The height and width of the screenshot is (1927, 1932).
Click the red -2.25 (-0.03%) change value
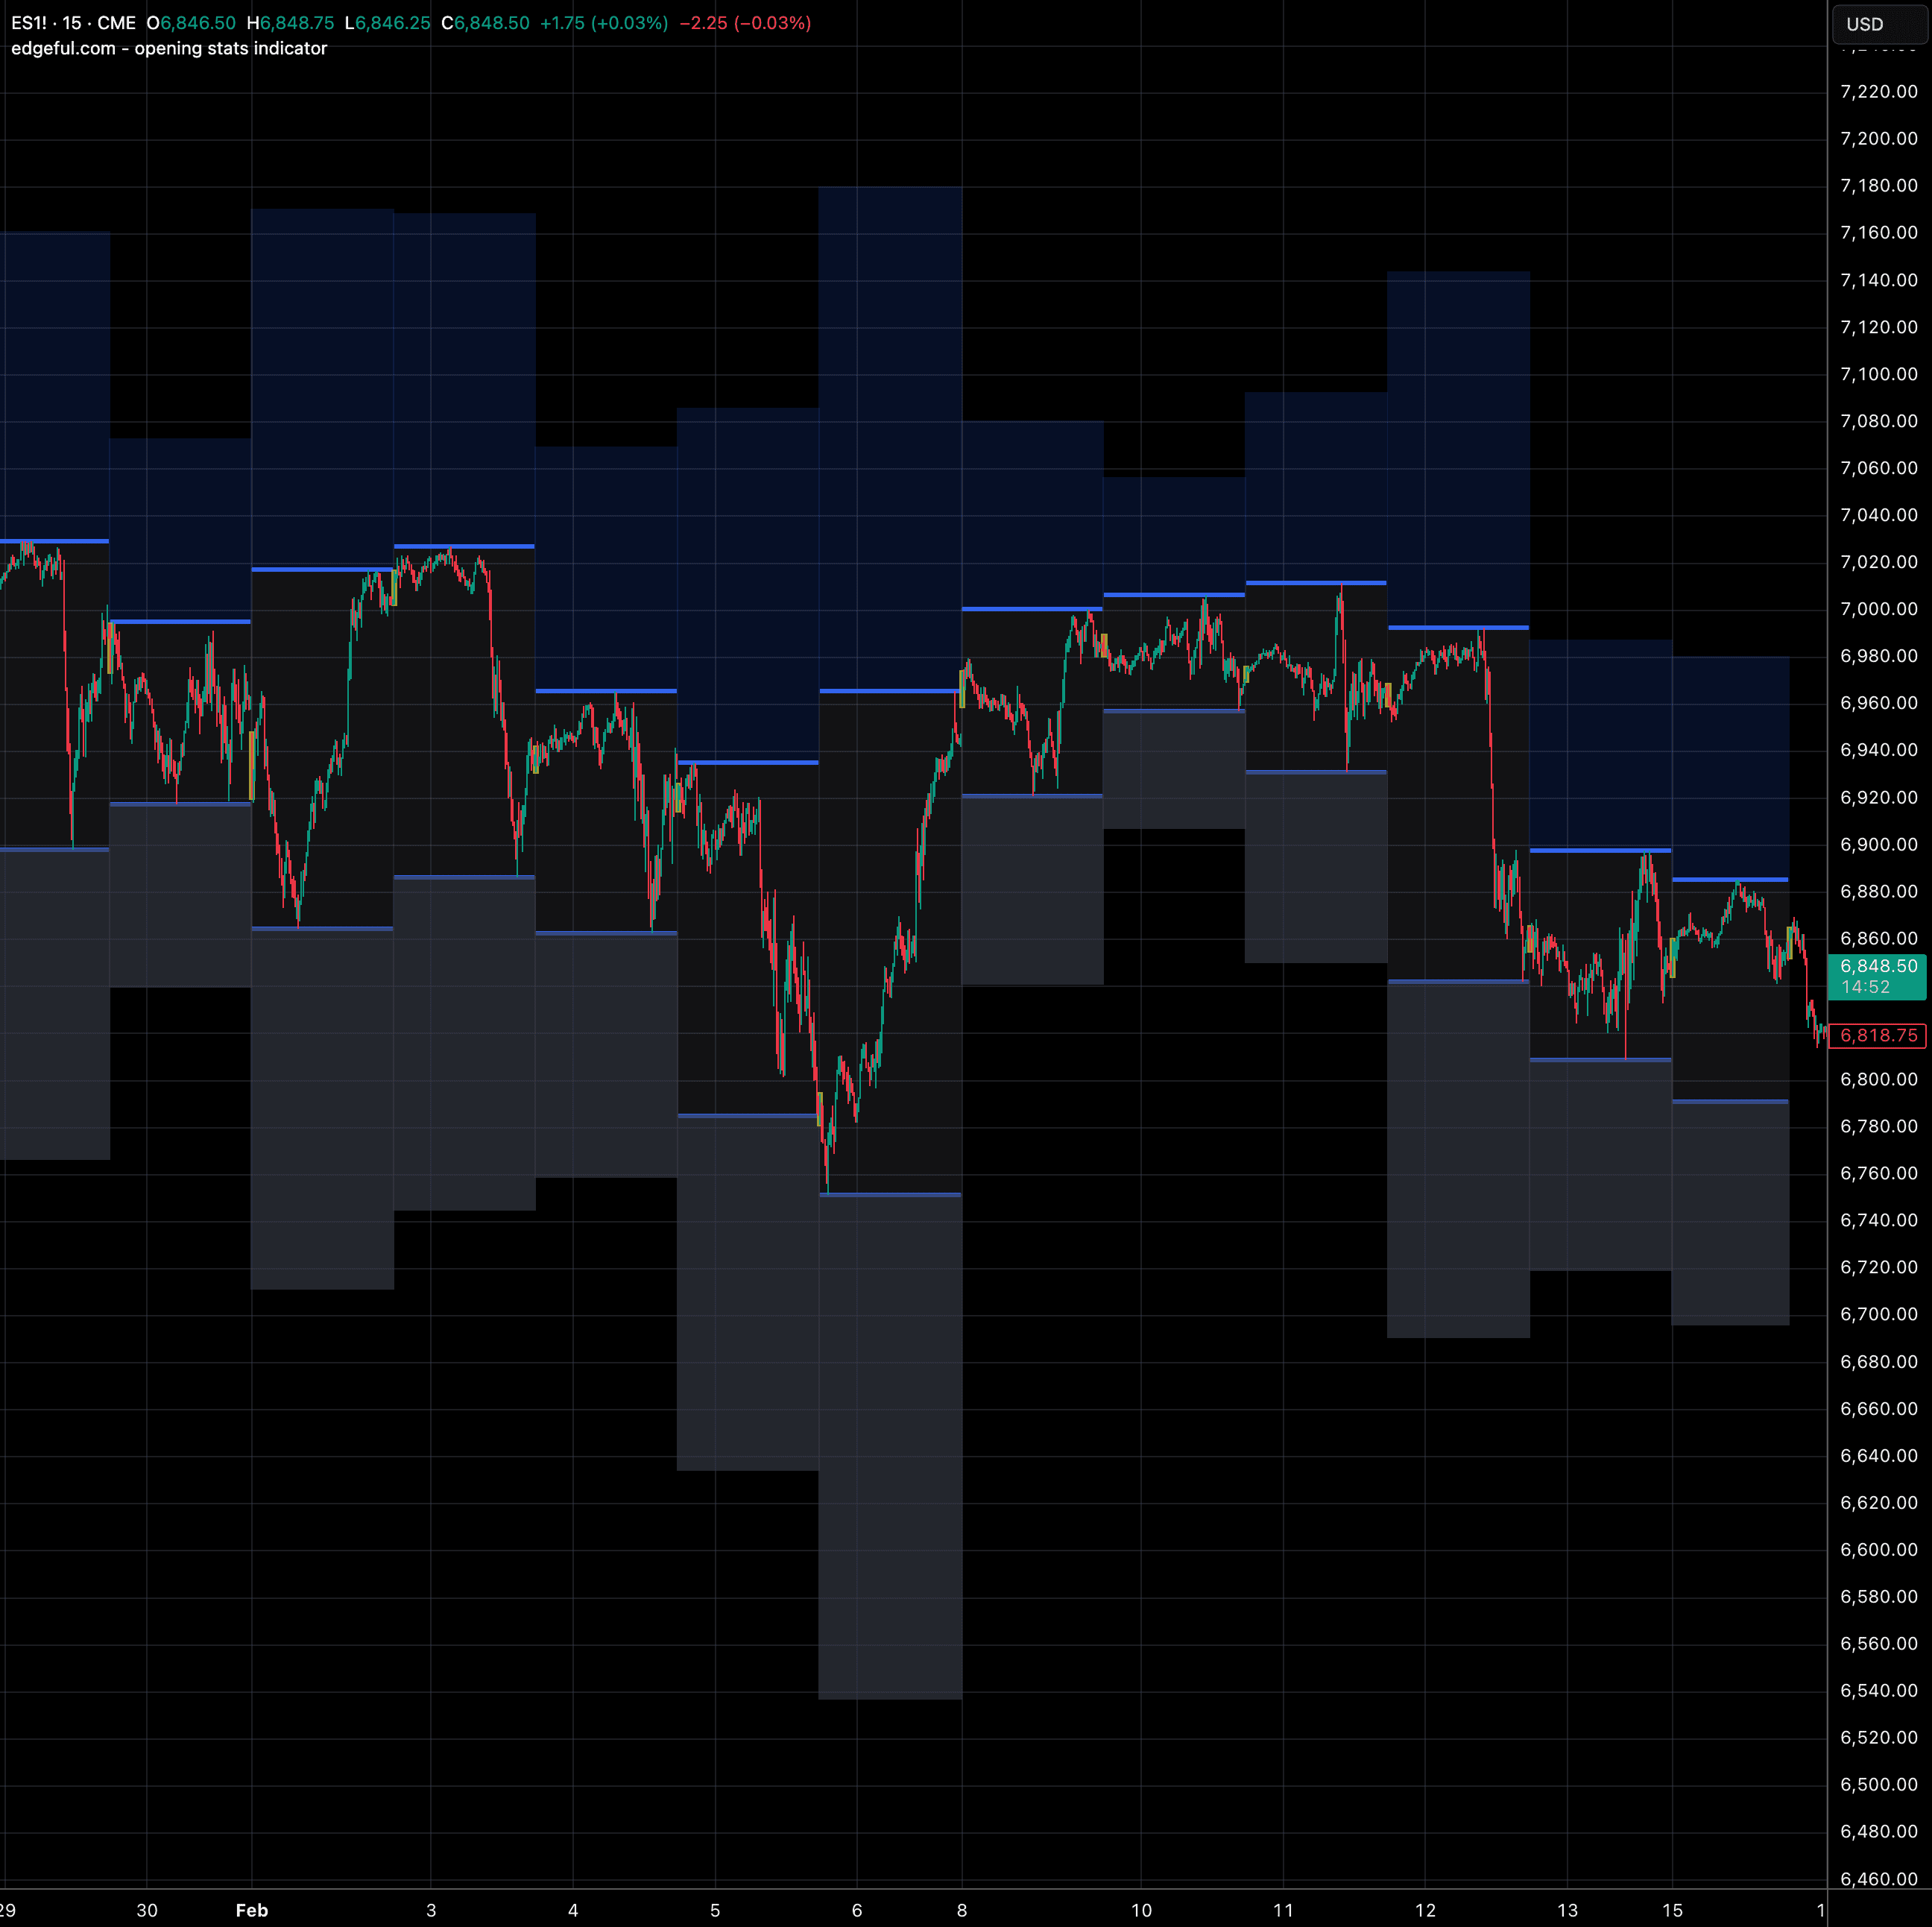[745, 23]
